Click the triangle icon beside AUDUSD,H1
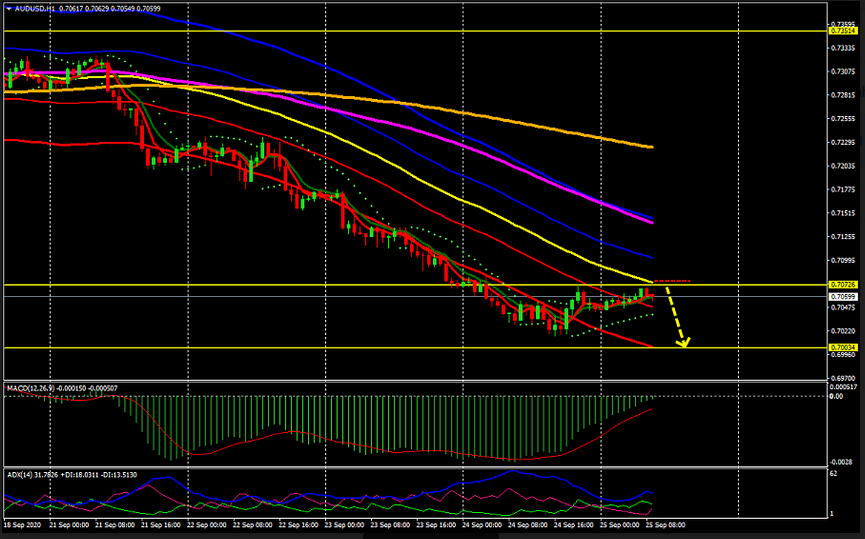This screenshot has height=539, width=865. coord(9,8)
